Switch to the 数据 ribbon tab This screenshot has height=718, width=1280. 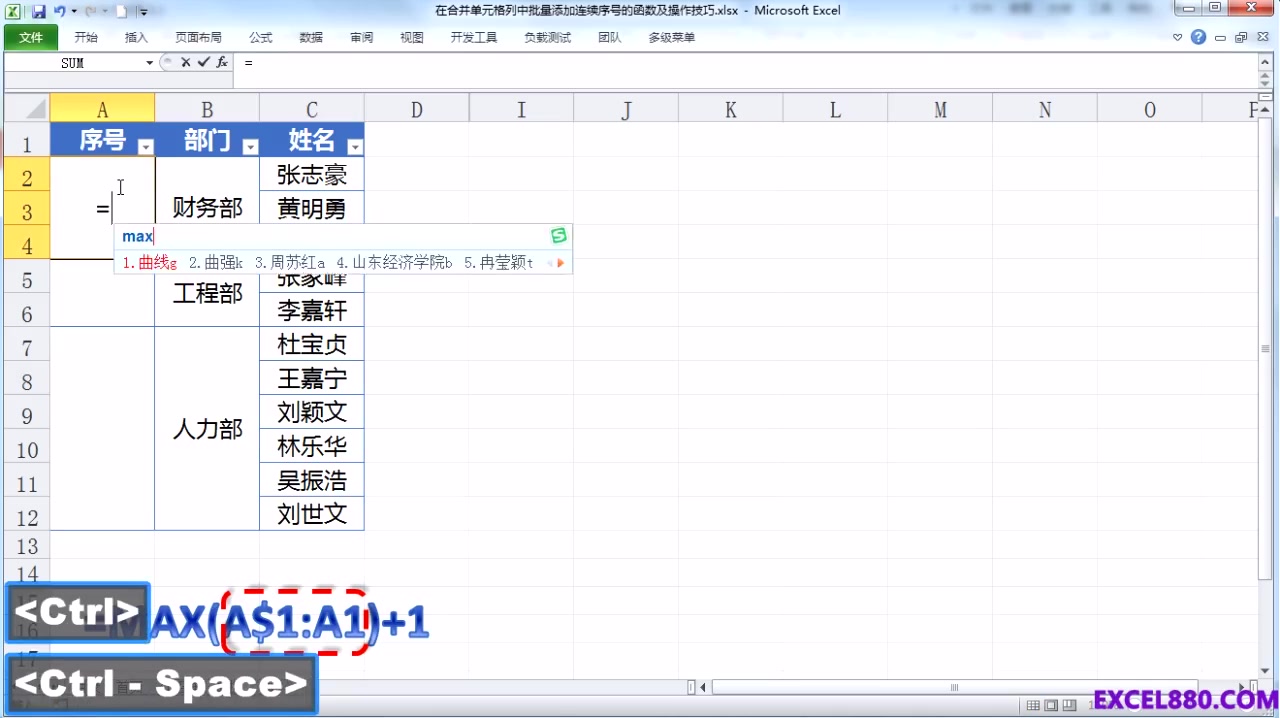pos(313,37)
